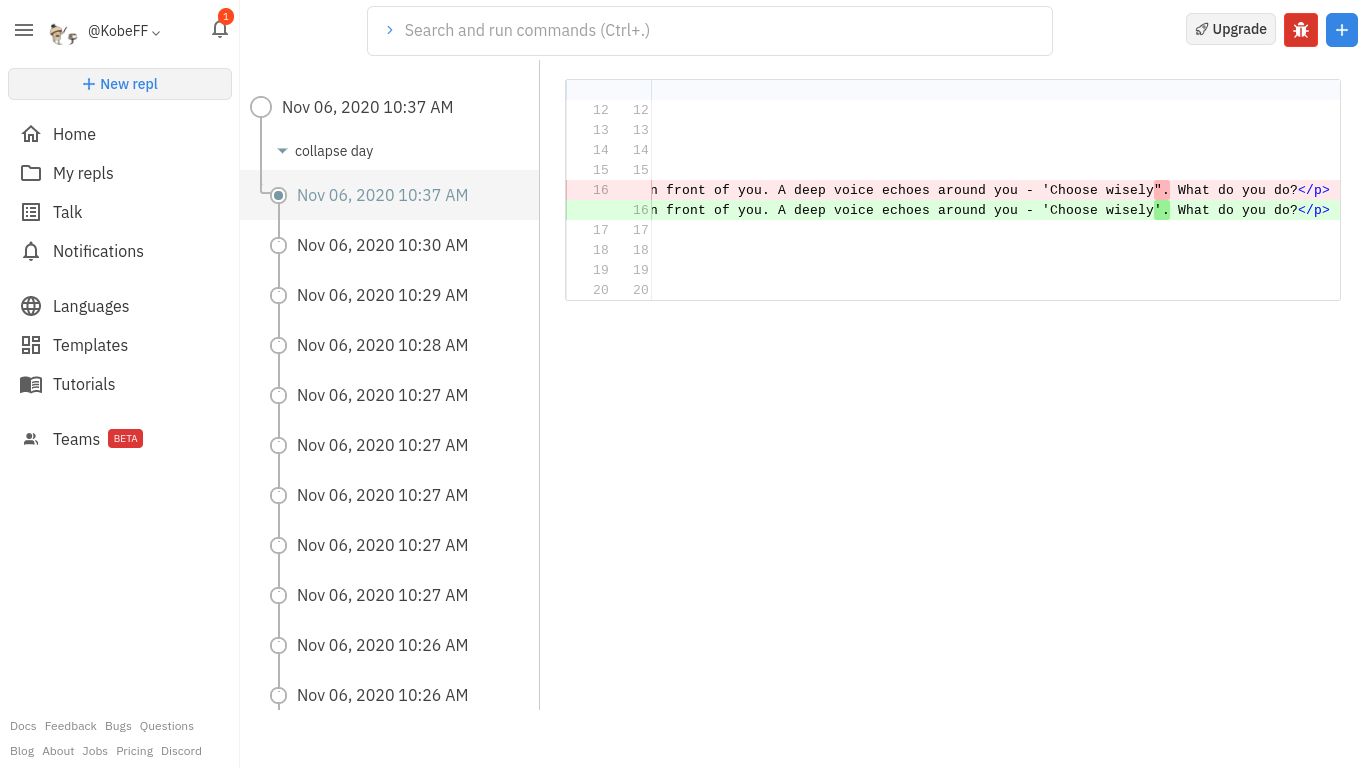Click the first 10:26 AM history entry

click(x=390, y=645)
